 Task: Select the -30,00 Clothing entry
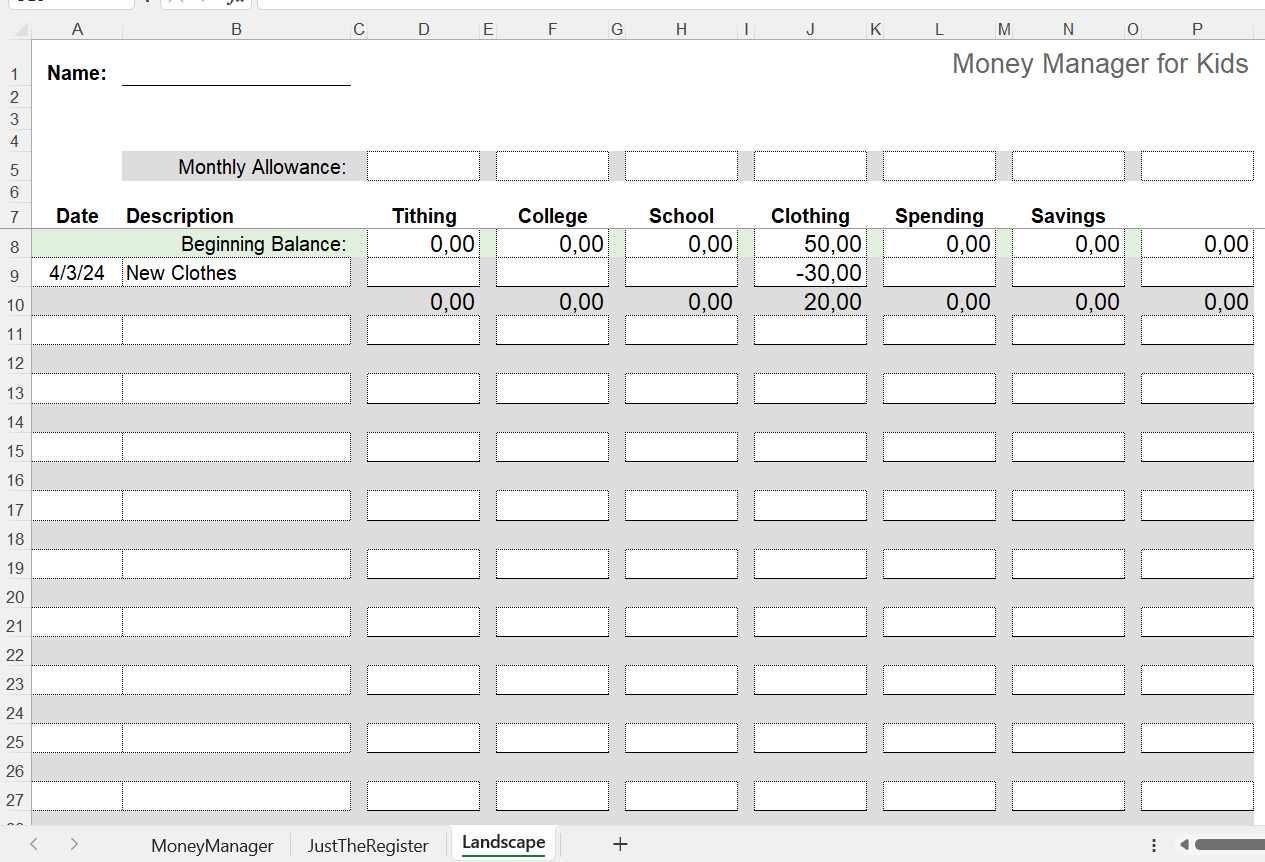pos(810,273)
